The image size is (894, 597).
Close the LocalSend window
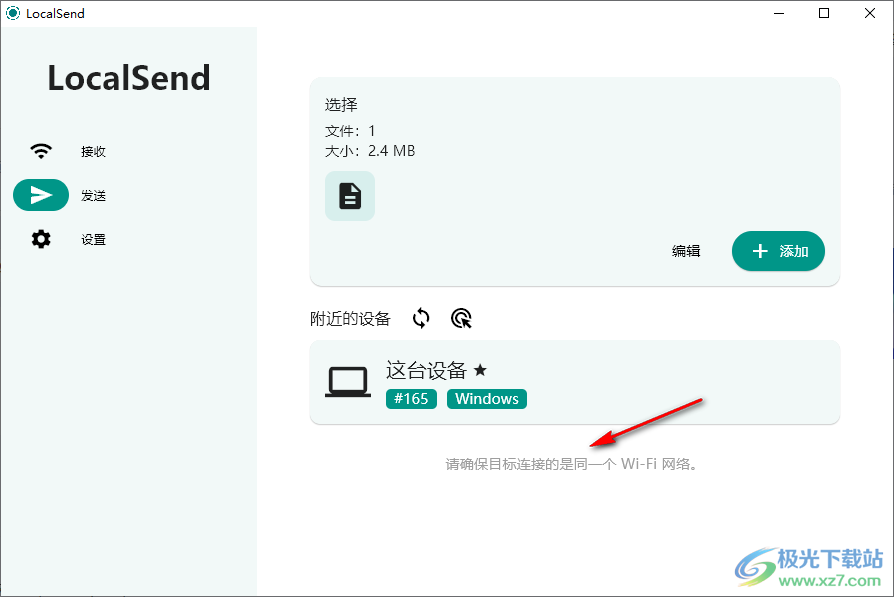(x=869, y=13)
